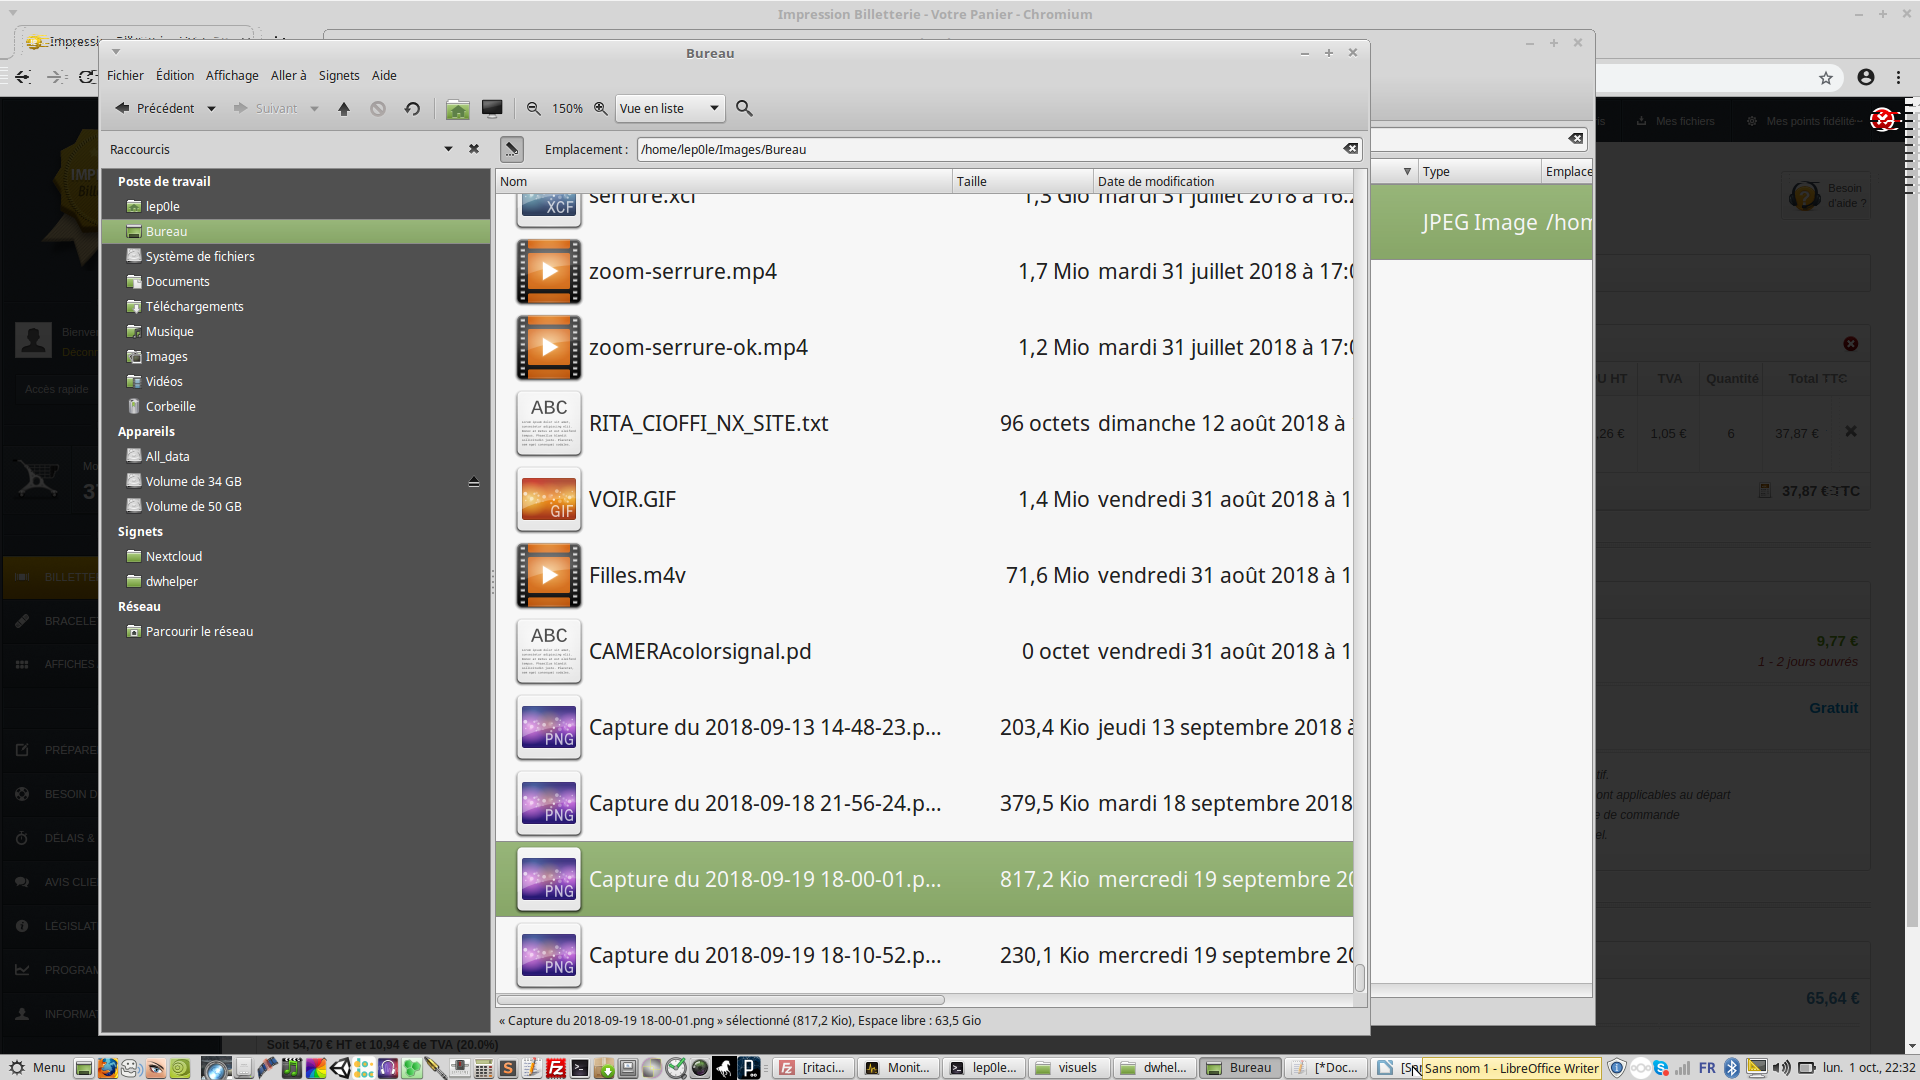Eject Volume de 34 GB

click(x=474, y=482)
